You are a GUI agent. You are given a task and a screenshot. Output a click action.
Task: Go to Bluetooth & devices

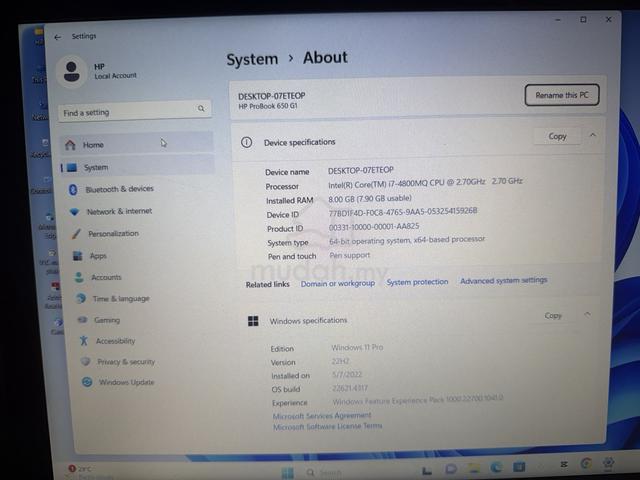(119, 189)
